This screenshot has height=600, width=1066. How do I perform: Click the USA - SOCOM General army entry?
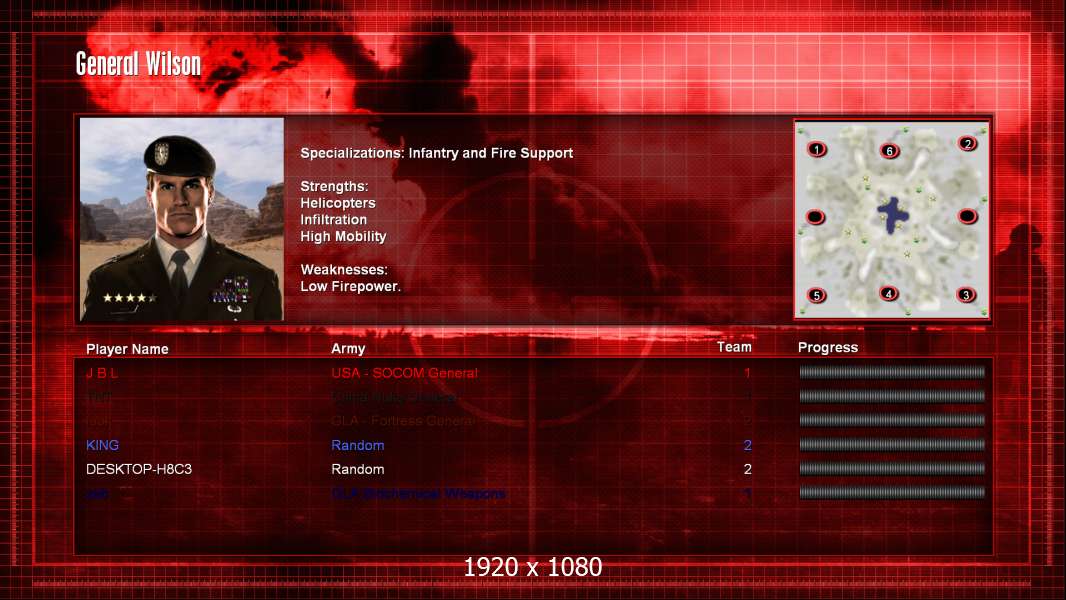pyautogui.click(x=405, y=372)
